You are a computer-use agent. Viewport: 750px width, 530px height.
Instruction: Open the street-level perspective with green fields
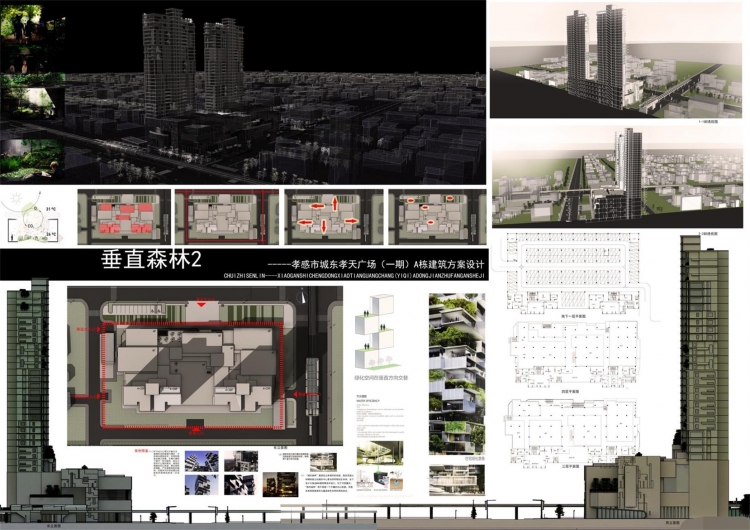(618, 177)
